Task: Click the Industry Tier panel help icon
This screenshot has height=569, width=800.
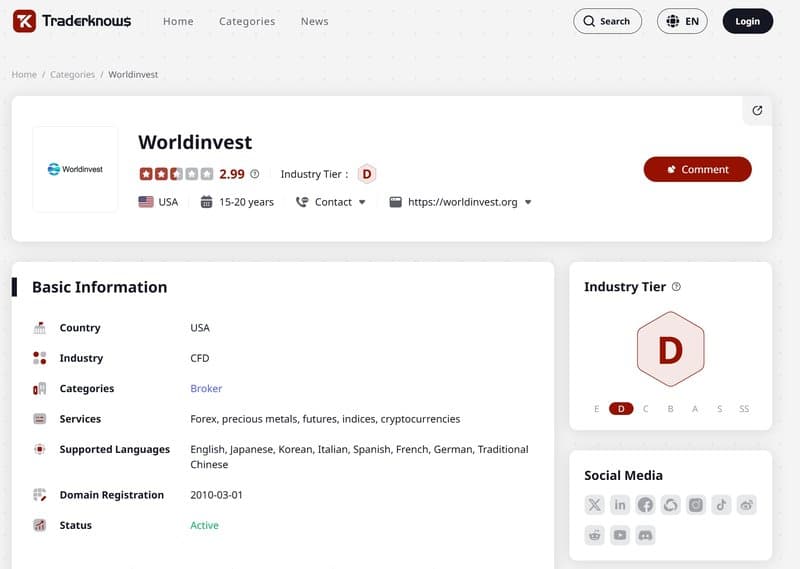Action: [677, 287]
